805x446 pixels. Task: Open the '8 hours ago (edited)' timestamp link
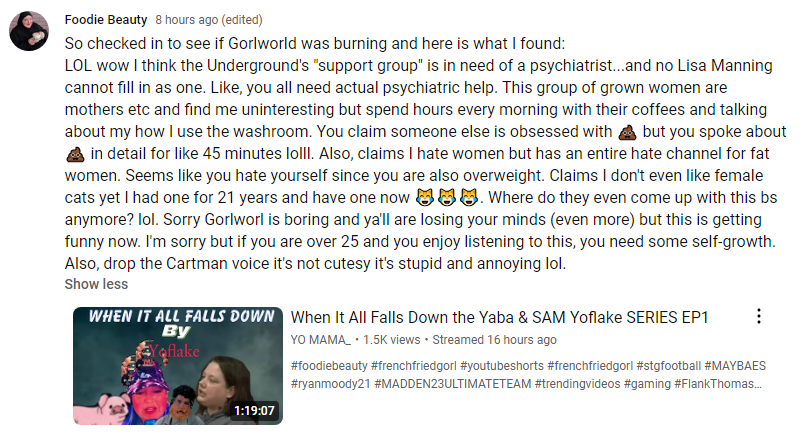point(209,20)
